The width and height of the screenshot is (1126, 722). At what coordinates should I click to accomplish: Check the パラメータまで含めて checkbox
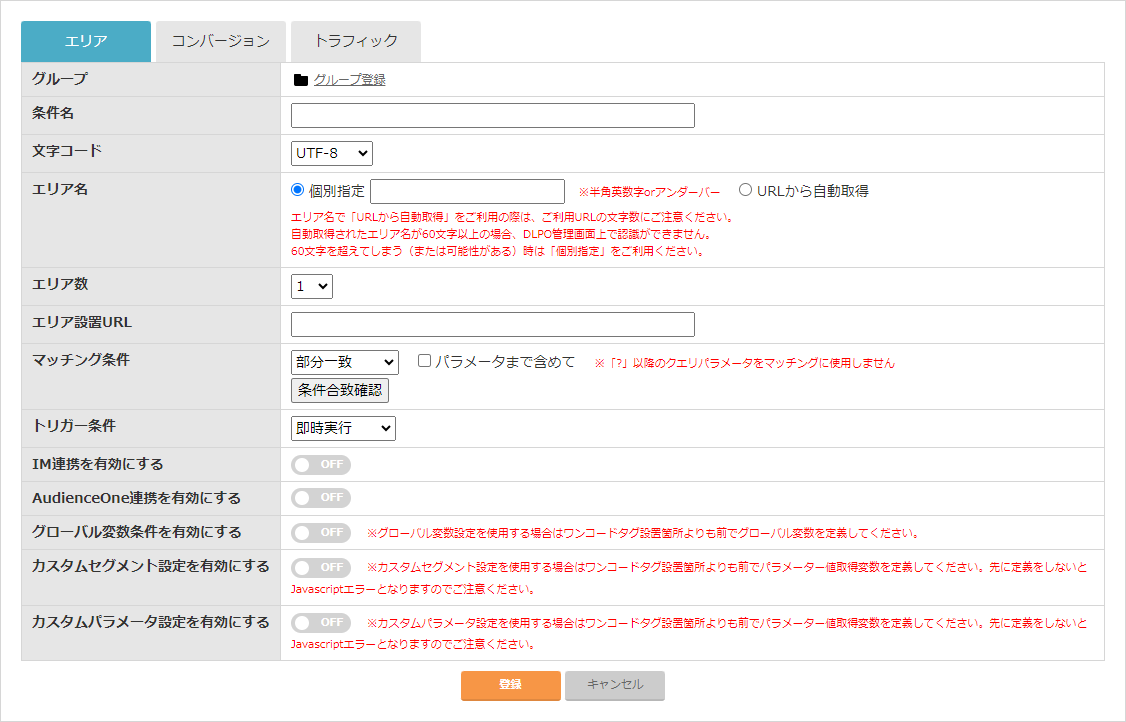pos(424,361)
